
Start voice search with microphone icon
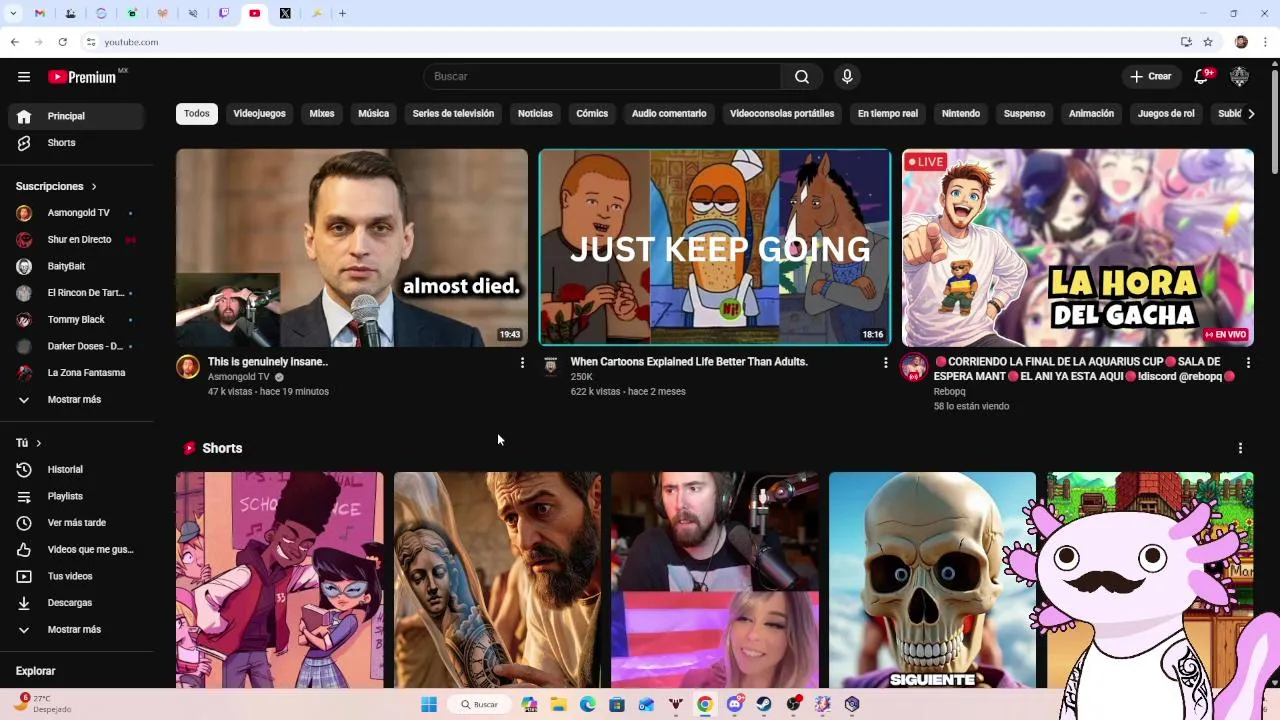coord(847,77)
